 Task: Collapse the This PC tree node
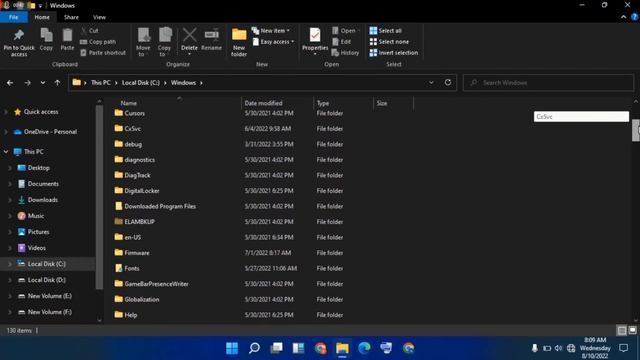tap(6, 152)
